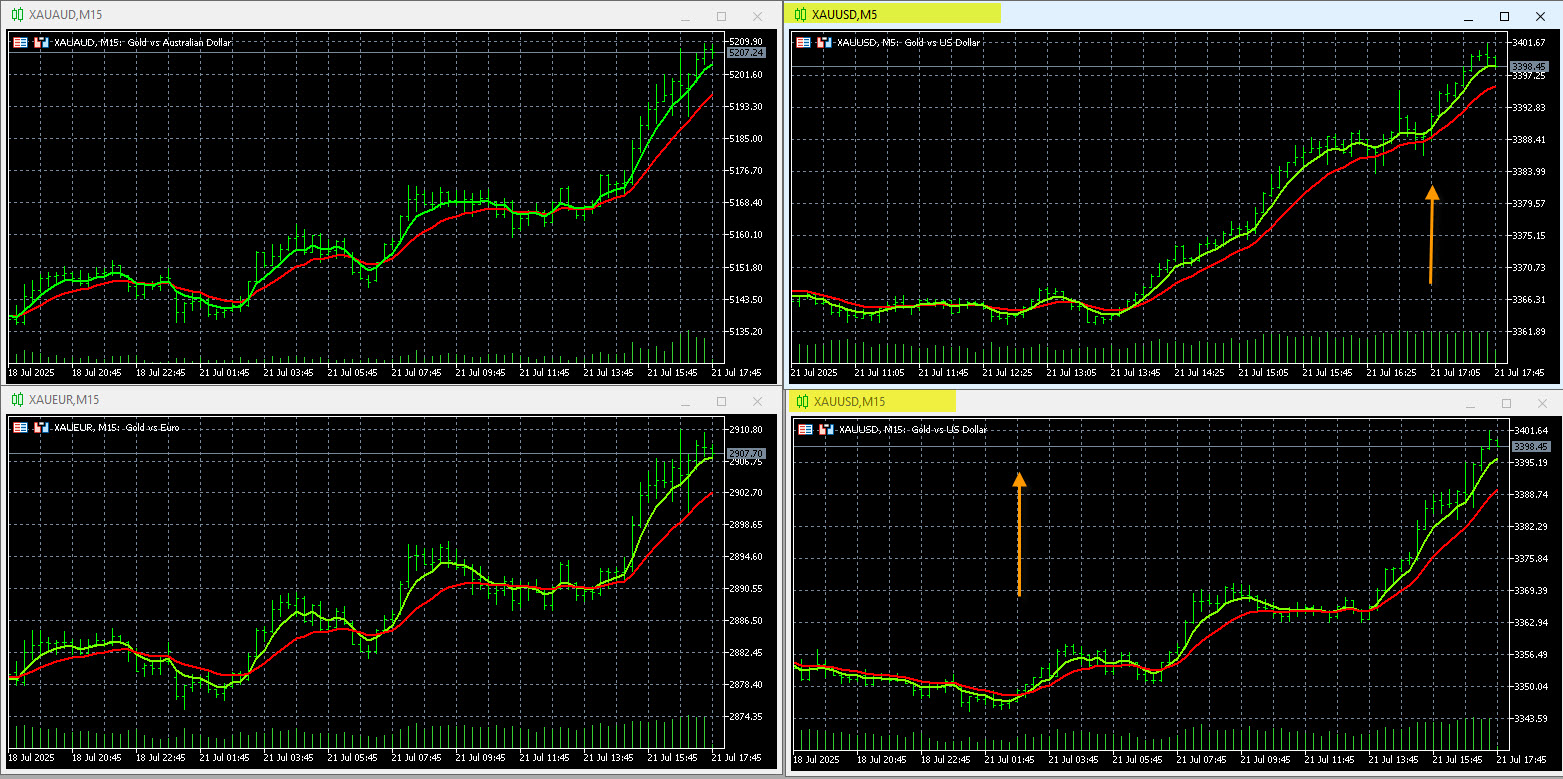Image resolution: width=1563 pixels, height=779 pixels.
Task: Open One Click Trading on the XAUEUR chart
Action: (19, 427)
